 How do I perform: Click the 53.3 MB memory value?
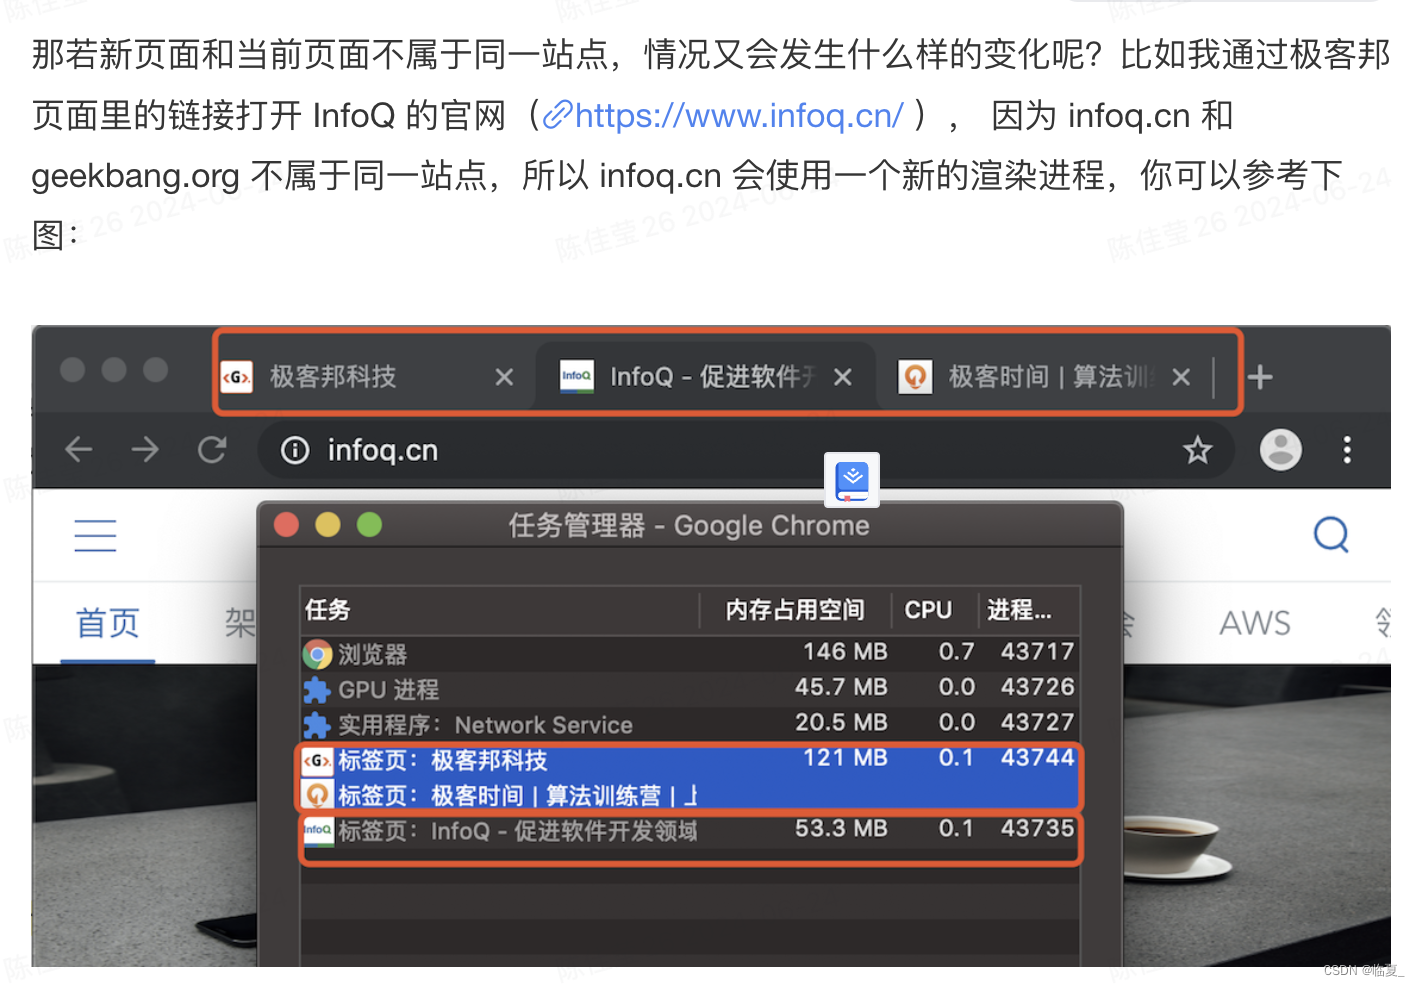point(841,828)
